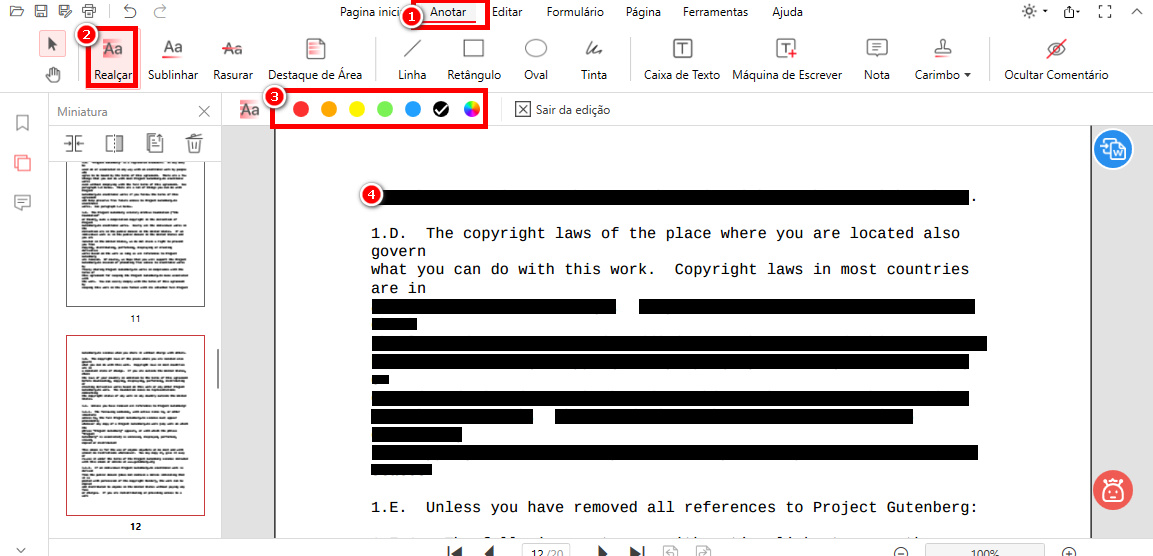Open the Ferramentas tab
1153x556 pixels.
(715, 12)
